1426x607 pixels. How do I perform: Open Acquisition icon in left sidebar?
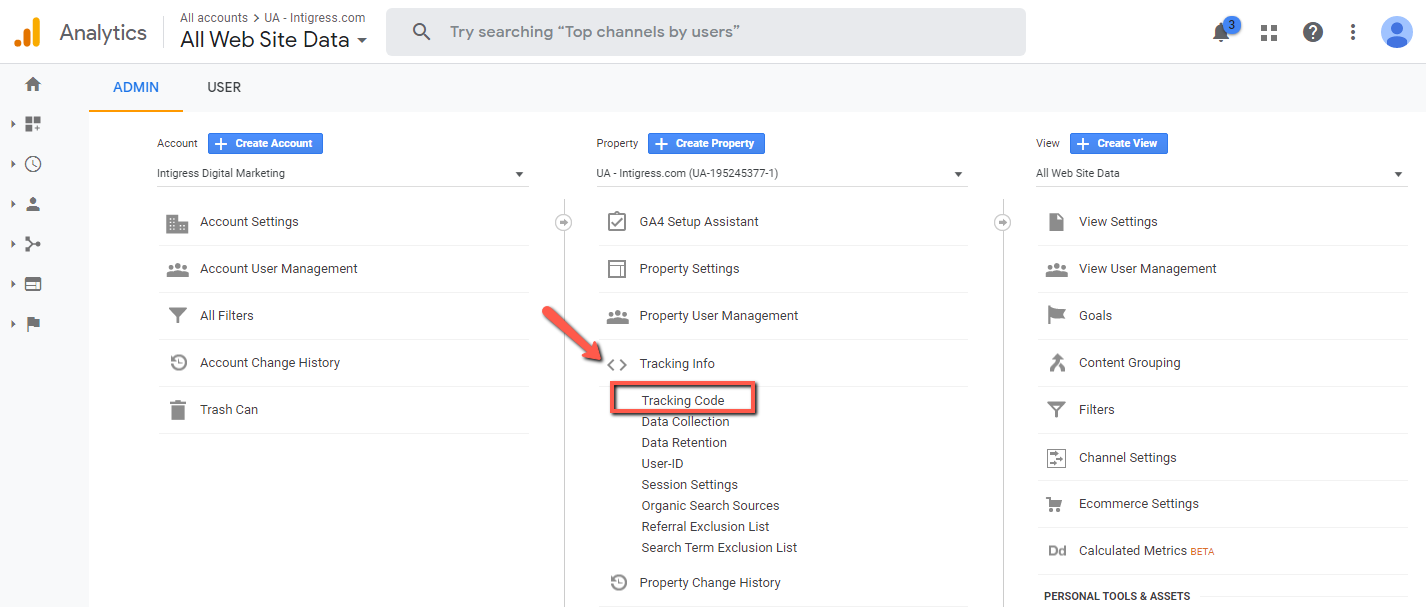tap(33, 244)
